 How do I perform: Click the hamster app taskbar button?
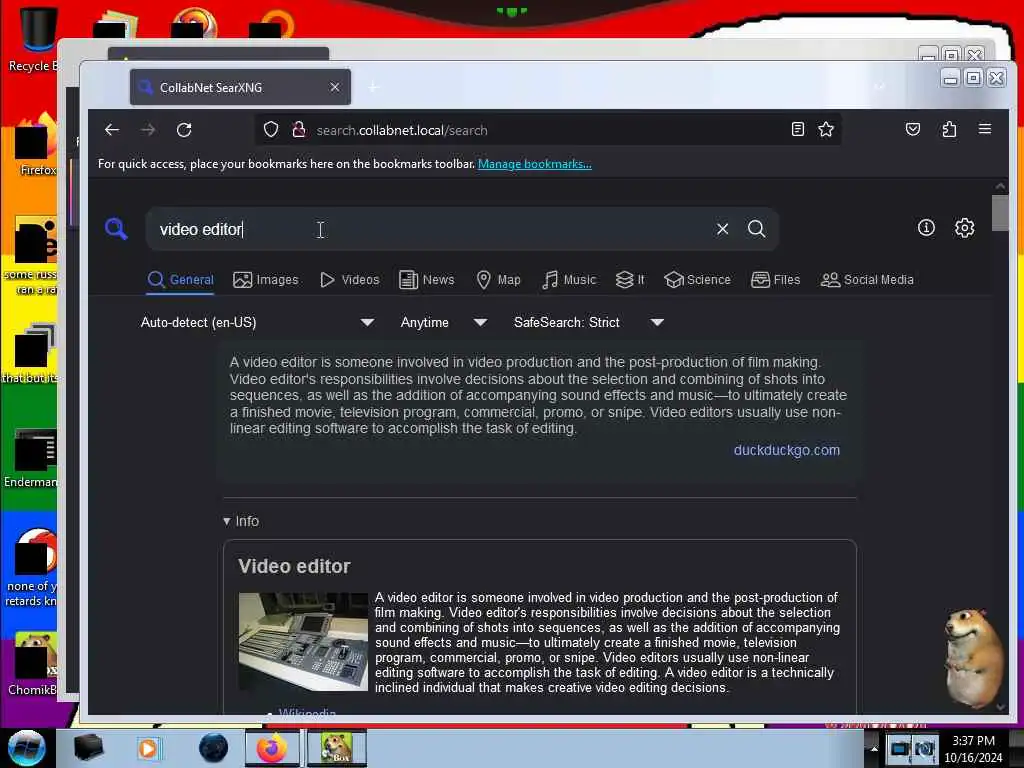pyautogui.click(x=336, y=748)
